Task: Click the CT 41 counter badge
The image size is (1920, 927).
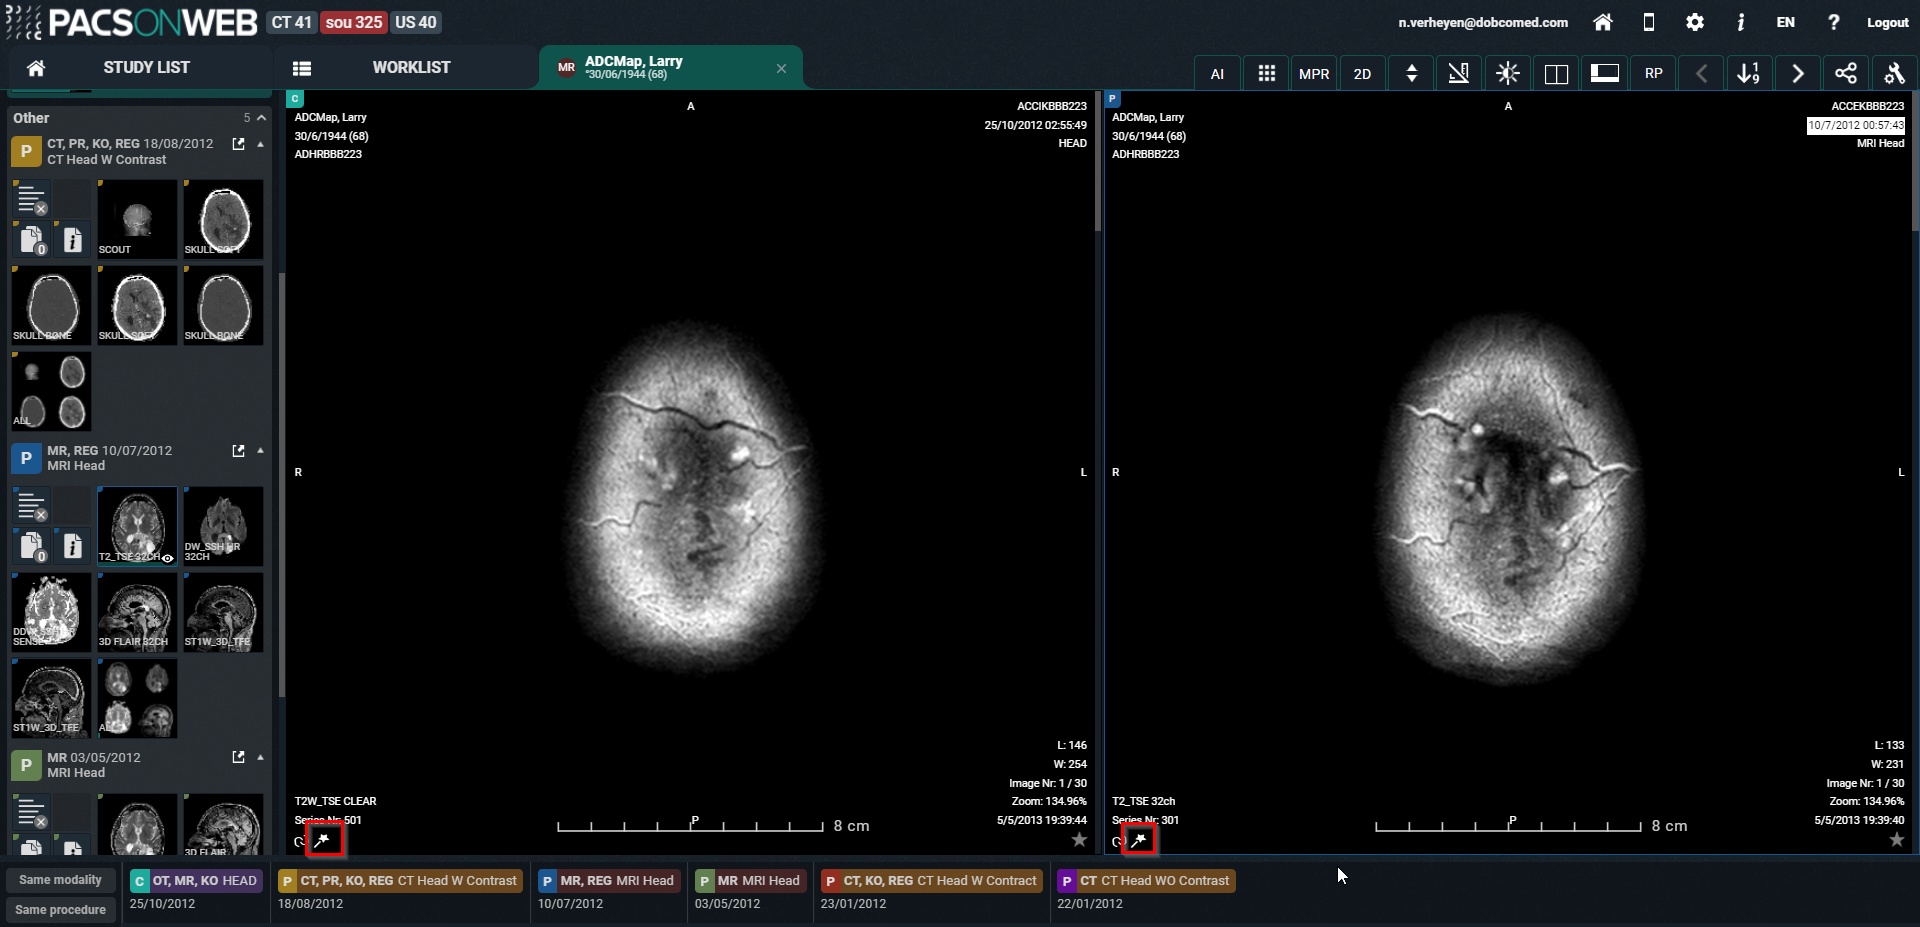Action: [292, 22]
